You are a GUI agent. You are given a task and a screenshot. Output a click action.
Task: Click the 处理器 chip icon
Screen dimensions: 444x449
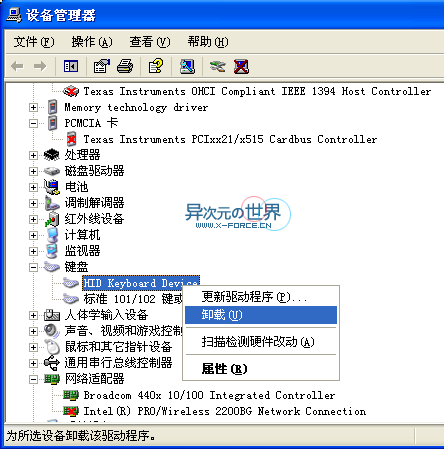pyautogui.click(x=52, y=155)
